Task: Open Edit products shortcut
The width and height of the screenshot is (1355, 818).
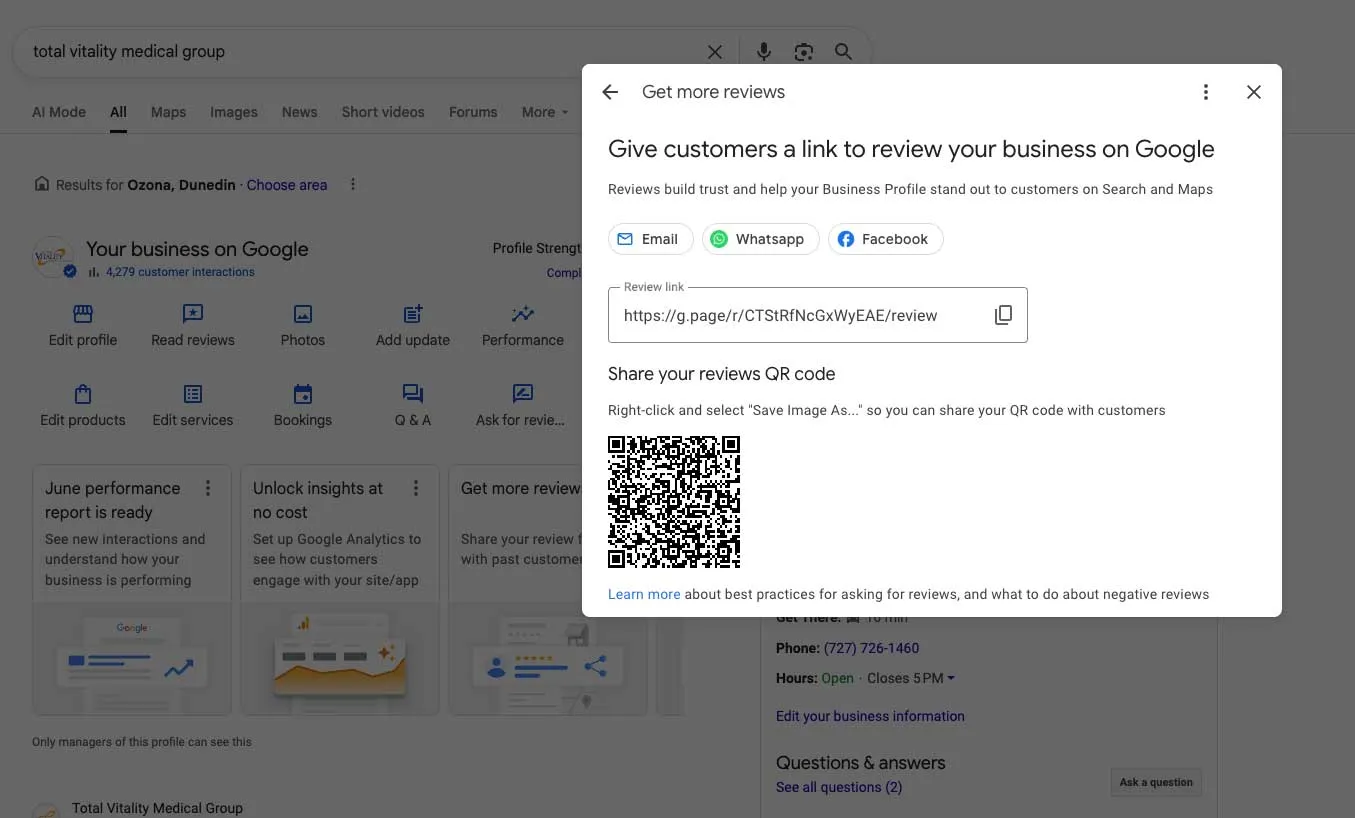Action: pos(83,406)
